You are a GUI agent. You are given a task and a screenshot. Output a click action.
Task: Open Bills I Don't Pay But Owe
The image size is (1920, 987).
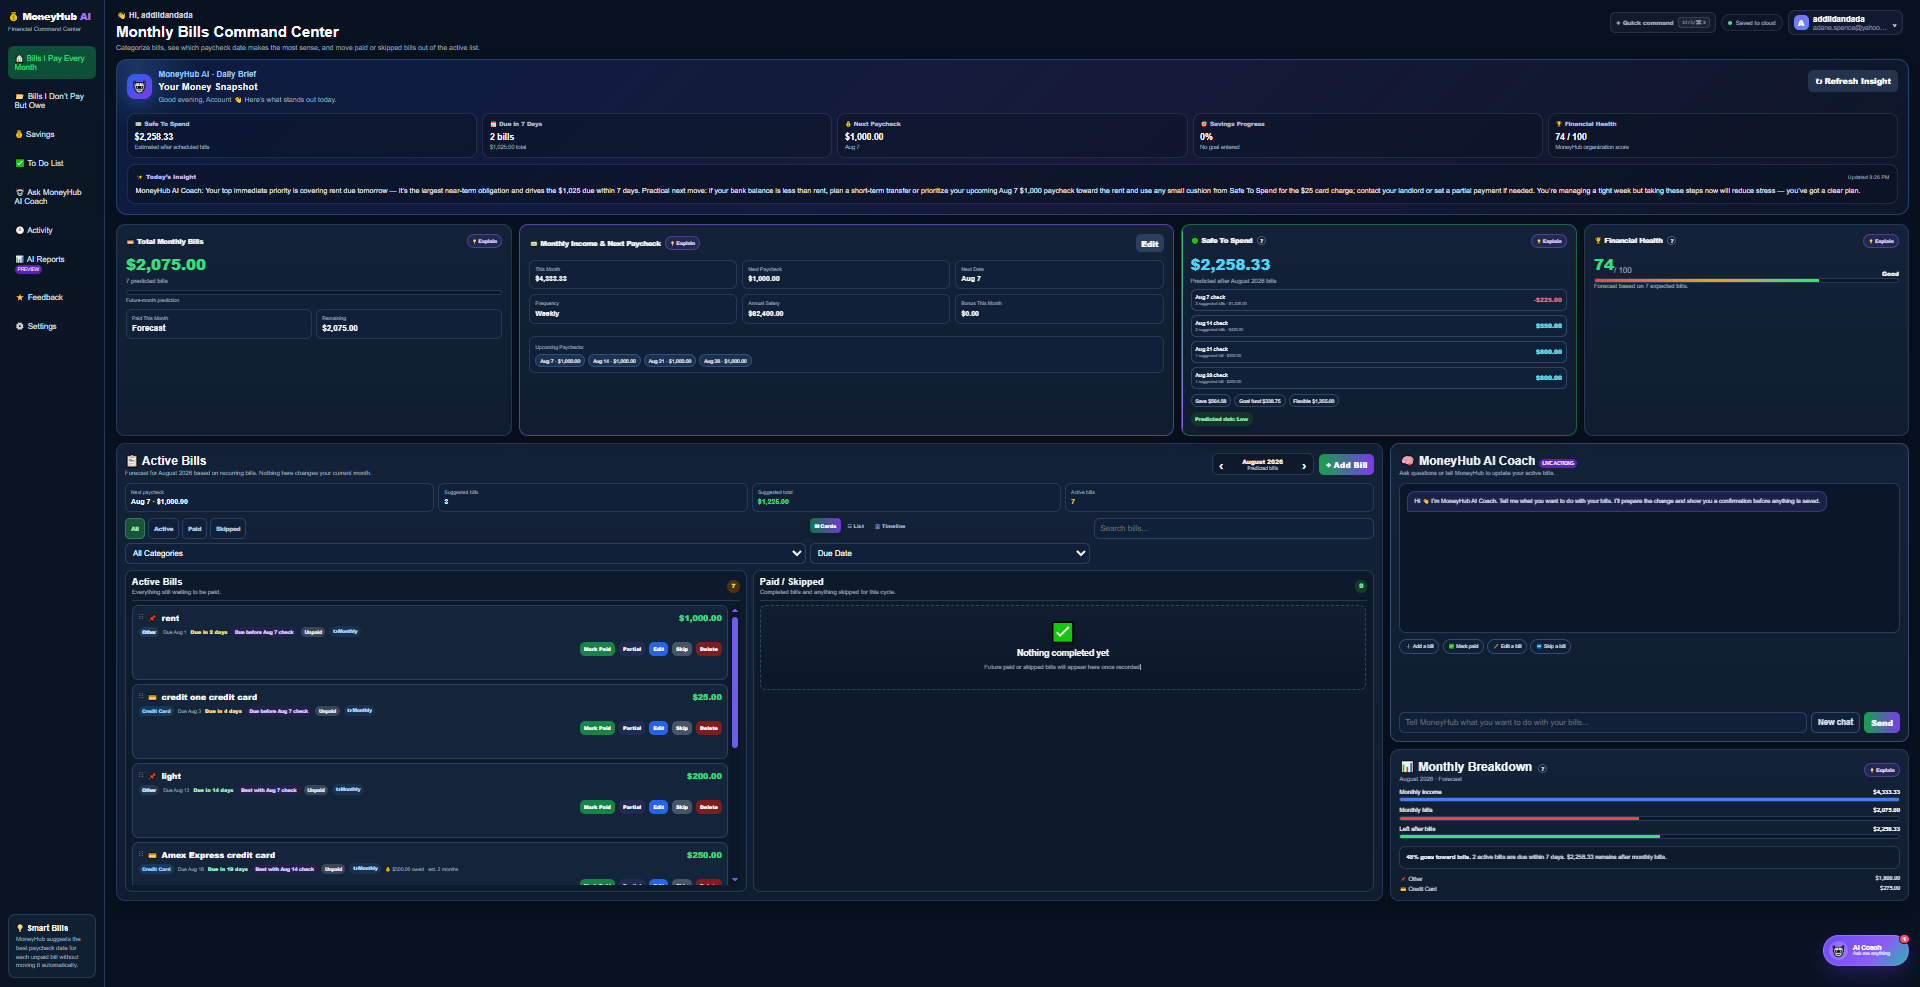52,100
